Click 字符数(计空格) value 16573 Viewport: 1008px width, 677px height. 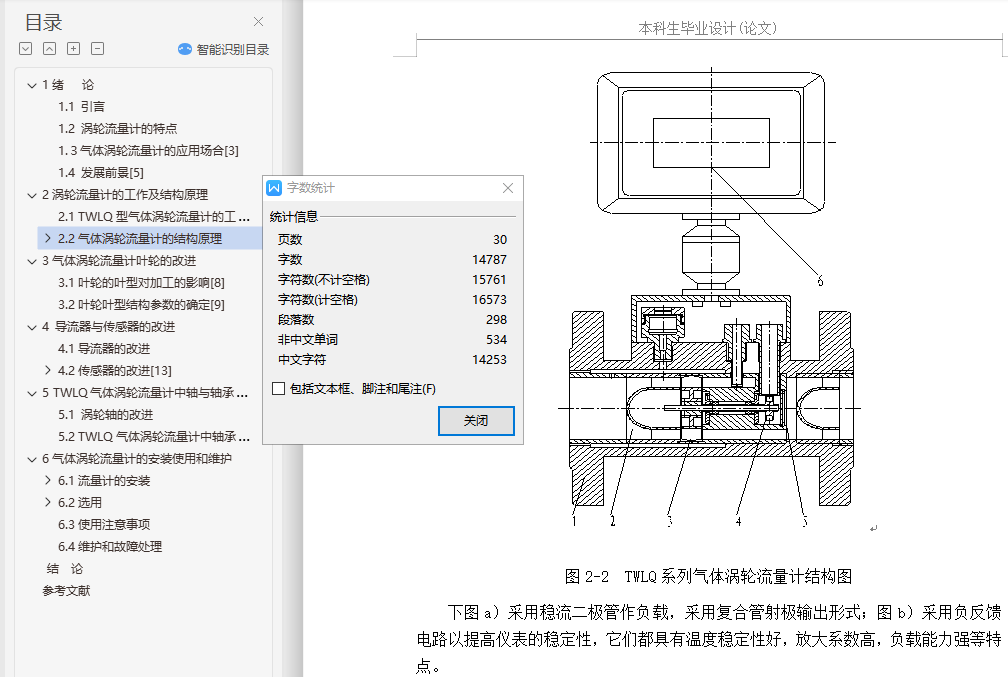[x=489, y=300]
